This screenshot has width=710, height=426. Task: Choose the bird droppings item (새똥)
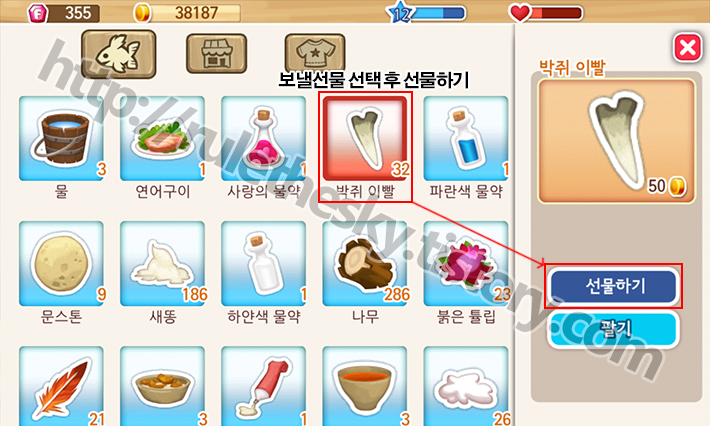coord(162,264)
